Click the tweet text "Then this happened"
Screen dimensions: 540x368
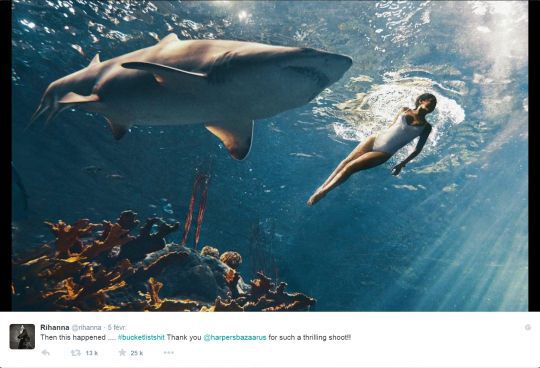(x=73, y=337)
